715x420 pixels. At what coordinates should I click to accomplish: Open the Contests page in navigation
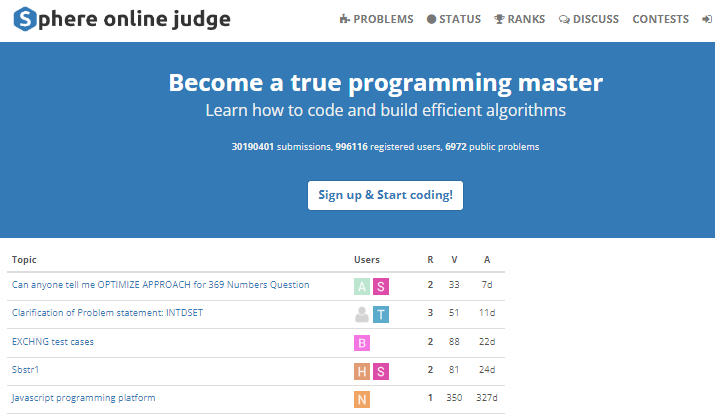[x=660, y=19]
